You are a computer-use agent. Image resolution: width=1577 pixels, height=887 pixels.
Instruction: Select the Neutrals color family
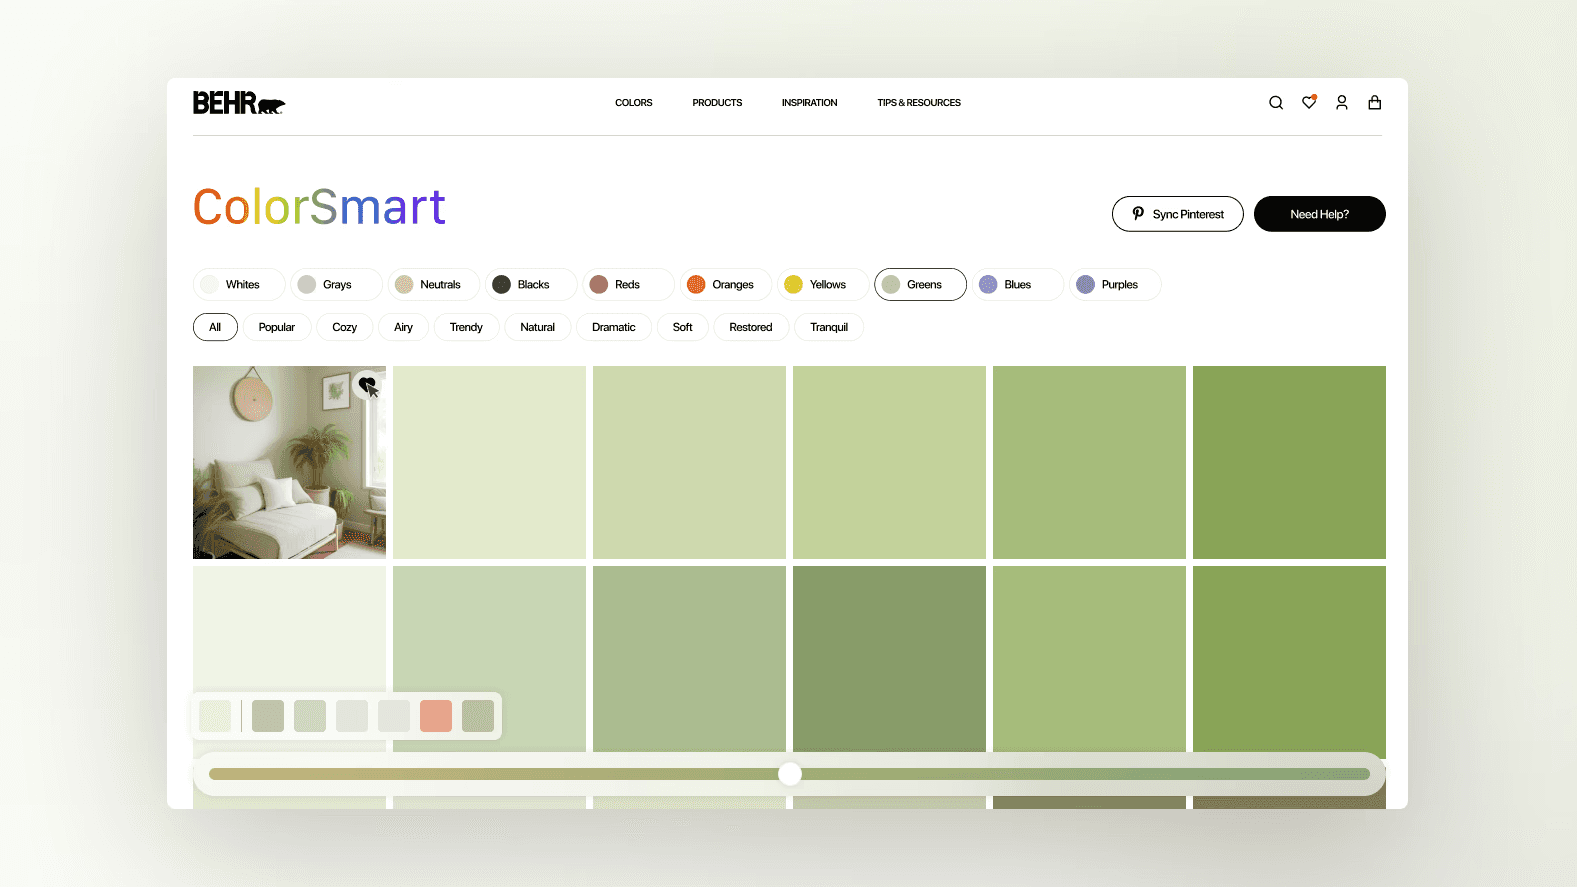click(x=434, y=285)
